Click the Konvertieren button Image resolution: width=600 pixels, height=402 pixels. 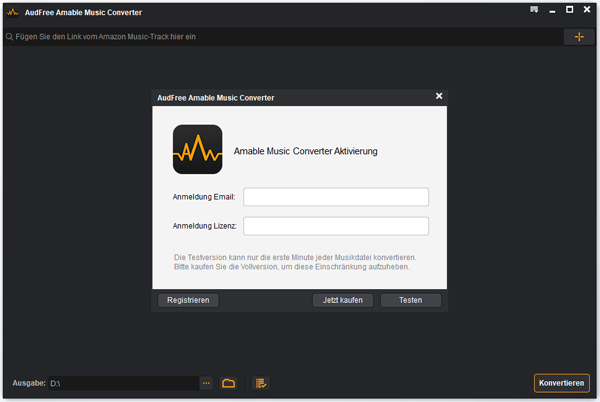point(561,383)
